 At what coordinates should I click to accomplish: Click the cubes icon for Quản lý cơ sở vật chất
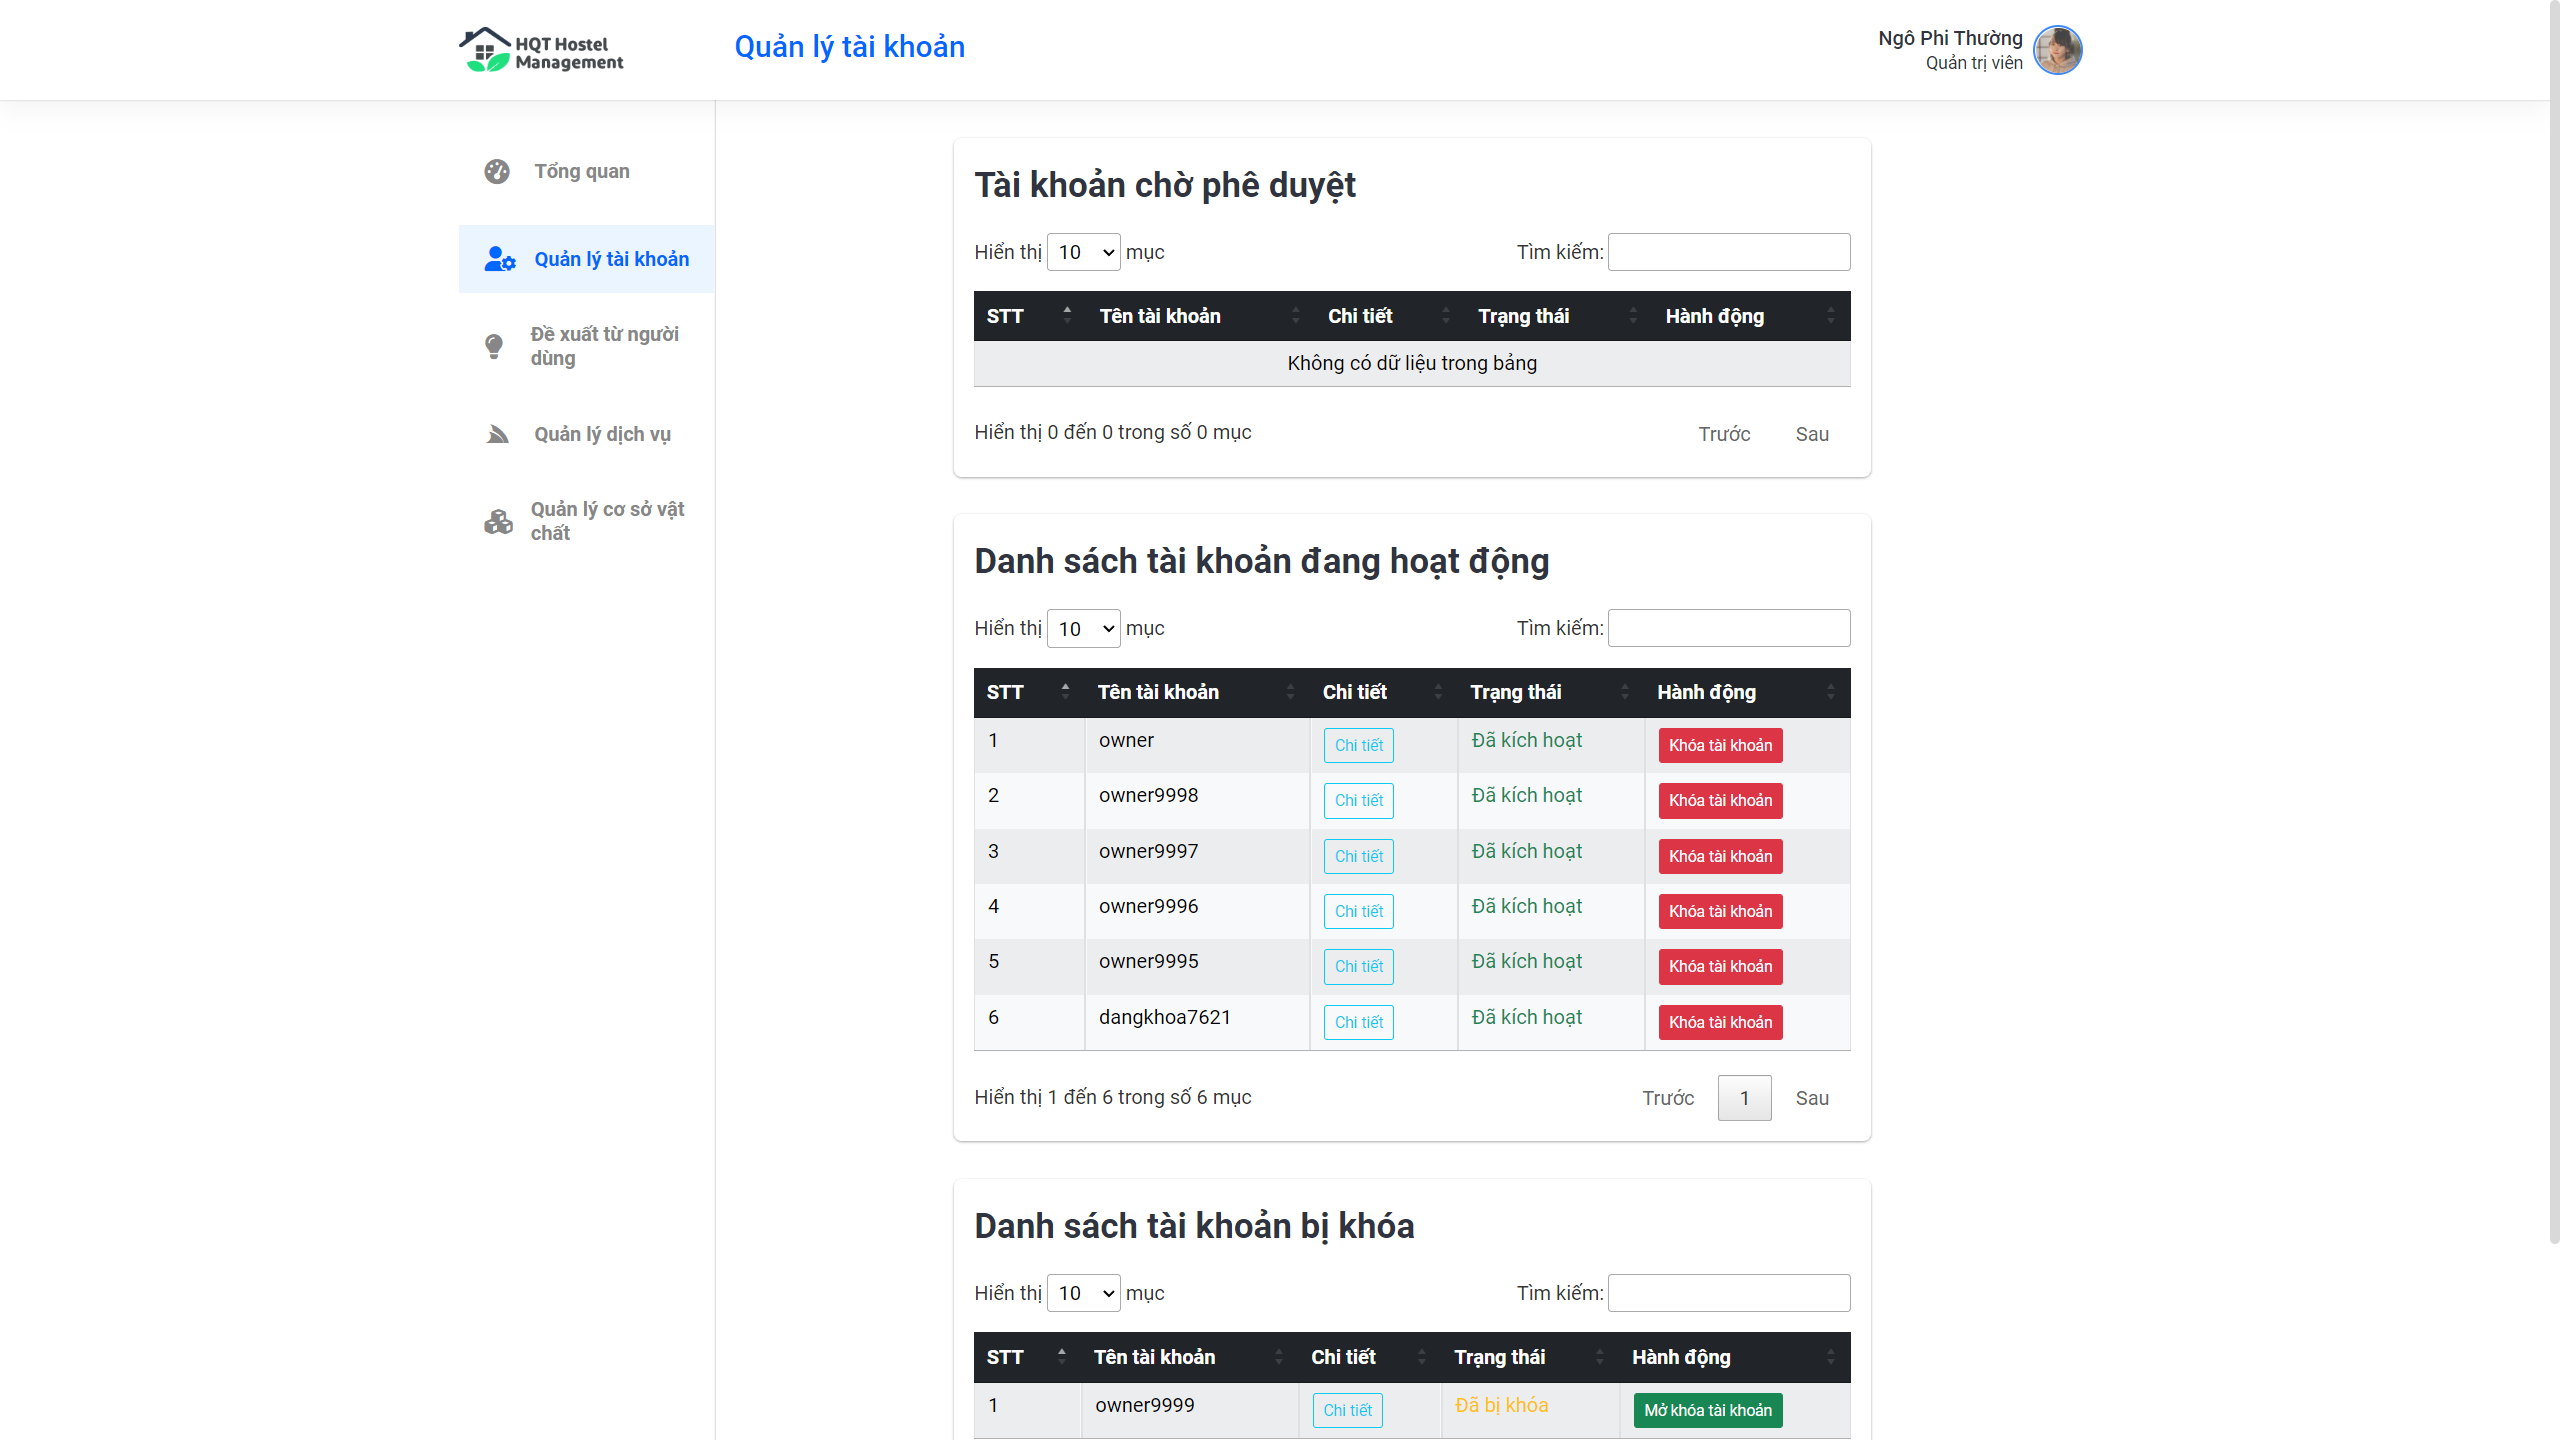pyautogui.click(x=497, y=521)
